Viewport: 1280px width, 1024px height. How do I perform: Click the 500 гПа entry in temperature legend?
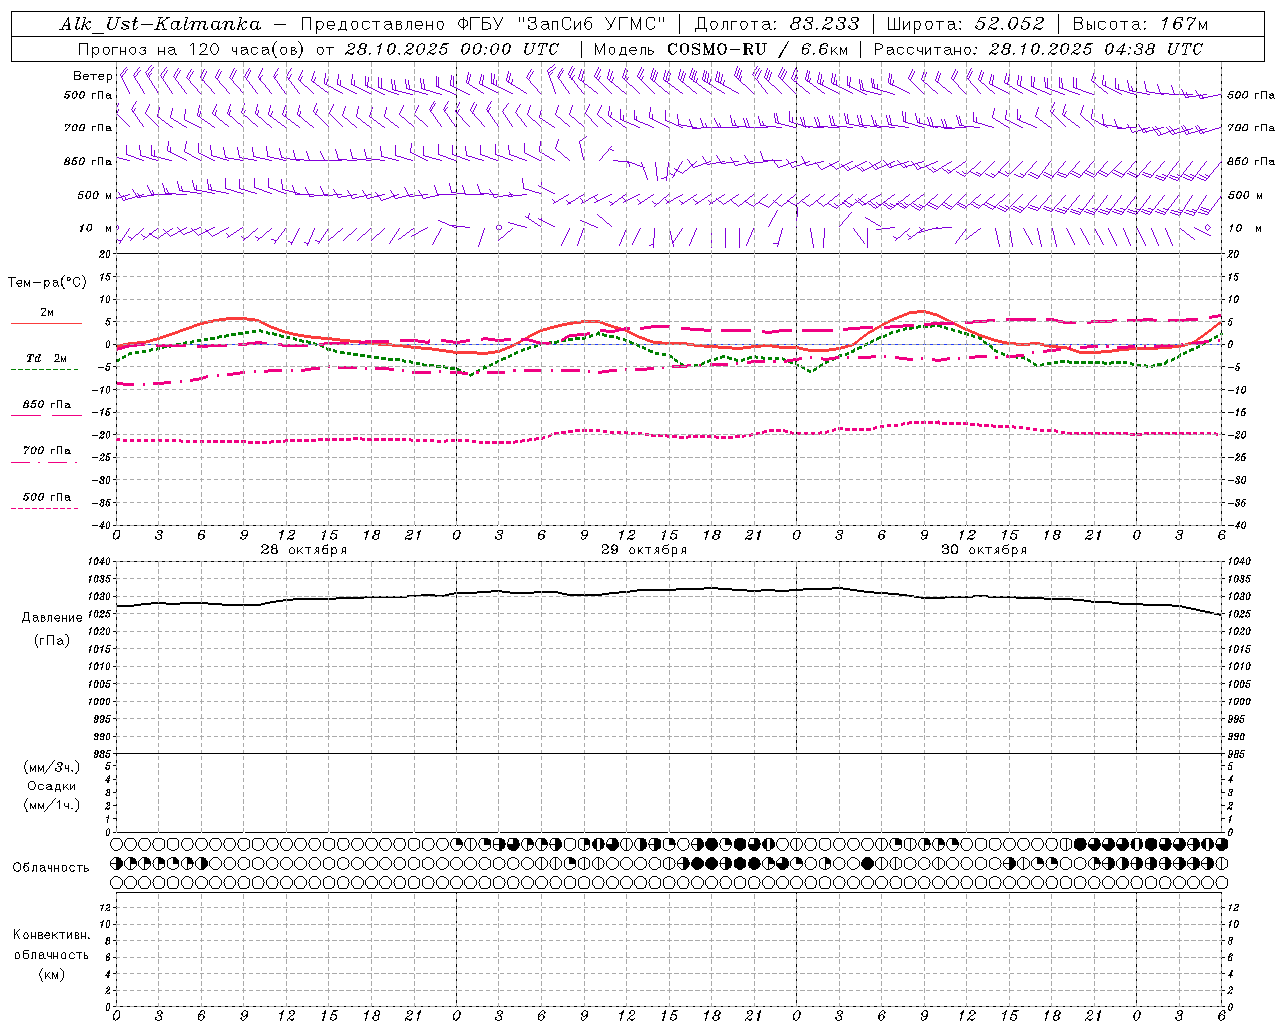click(47, 496)
